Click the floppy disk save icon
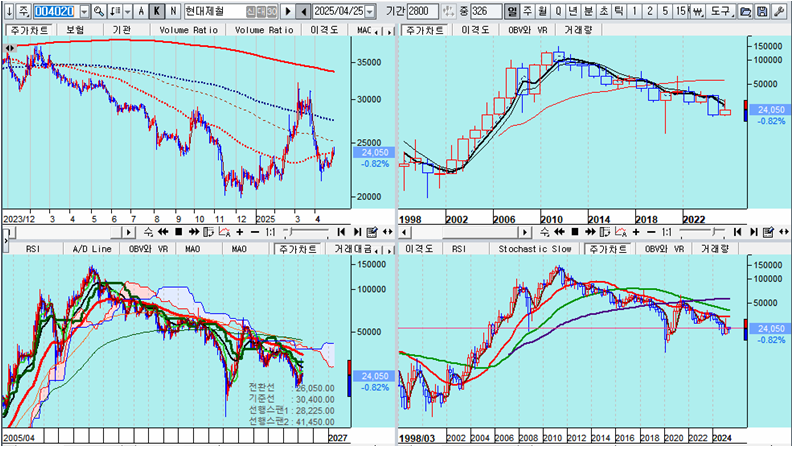The height and width of the screenshot is (449, 794). coord(762,11)
